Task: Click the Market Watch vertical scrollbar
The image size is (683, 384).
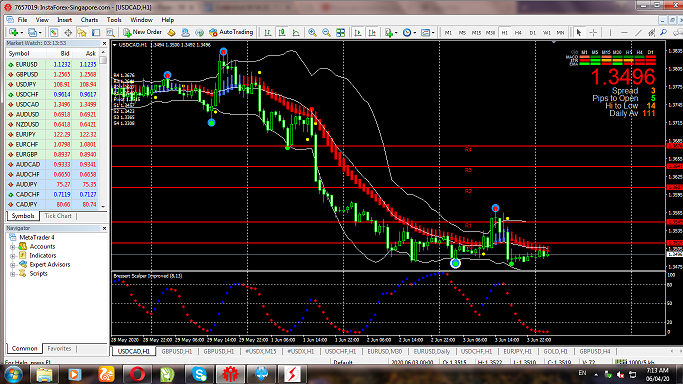Action: point(103,130)
